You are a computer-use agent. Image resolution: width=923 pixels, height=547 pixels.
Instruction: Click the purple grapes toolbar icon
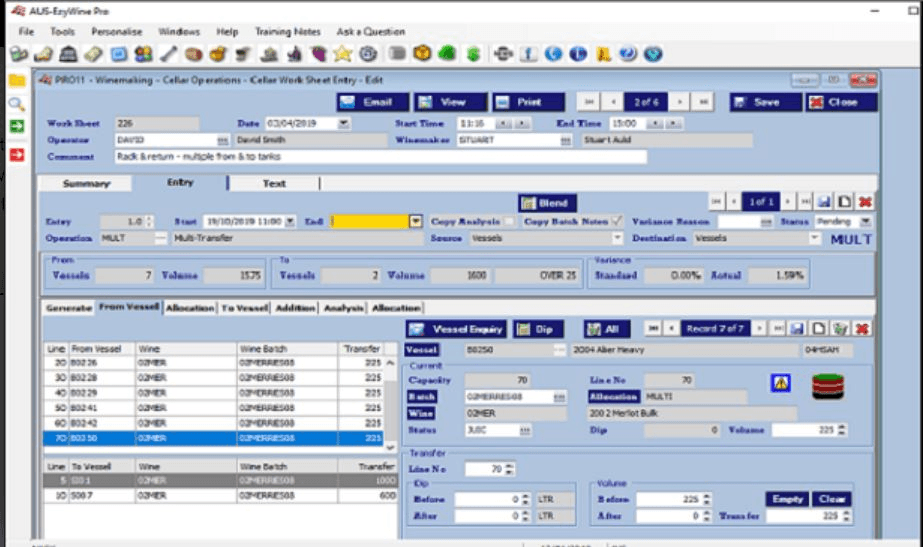pyautogui.click(x=318, y=54)
